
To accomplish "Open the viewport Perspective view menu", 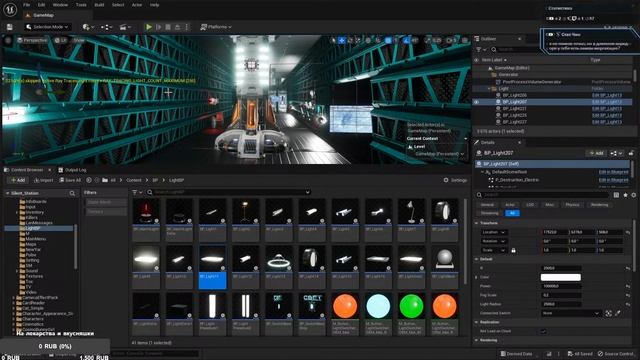I will click(32, 40).
